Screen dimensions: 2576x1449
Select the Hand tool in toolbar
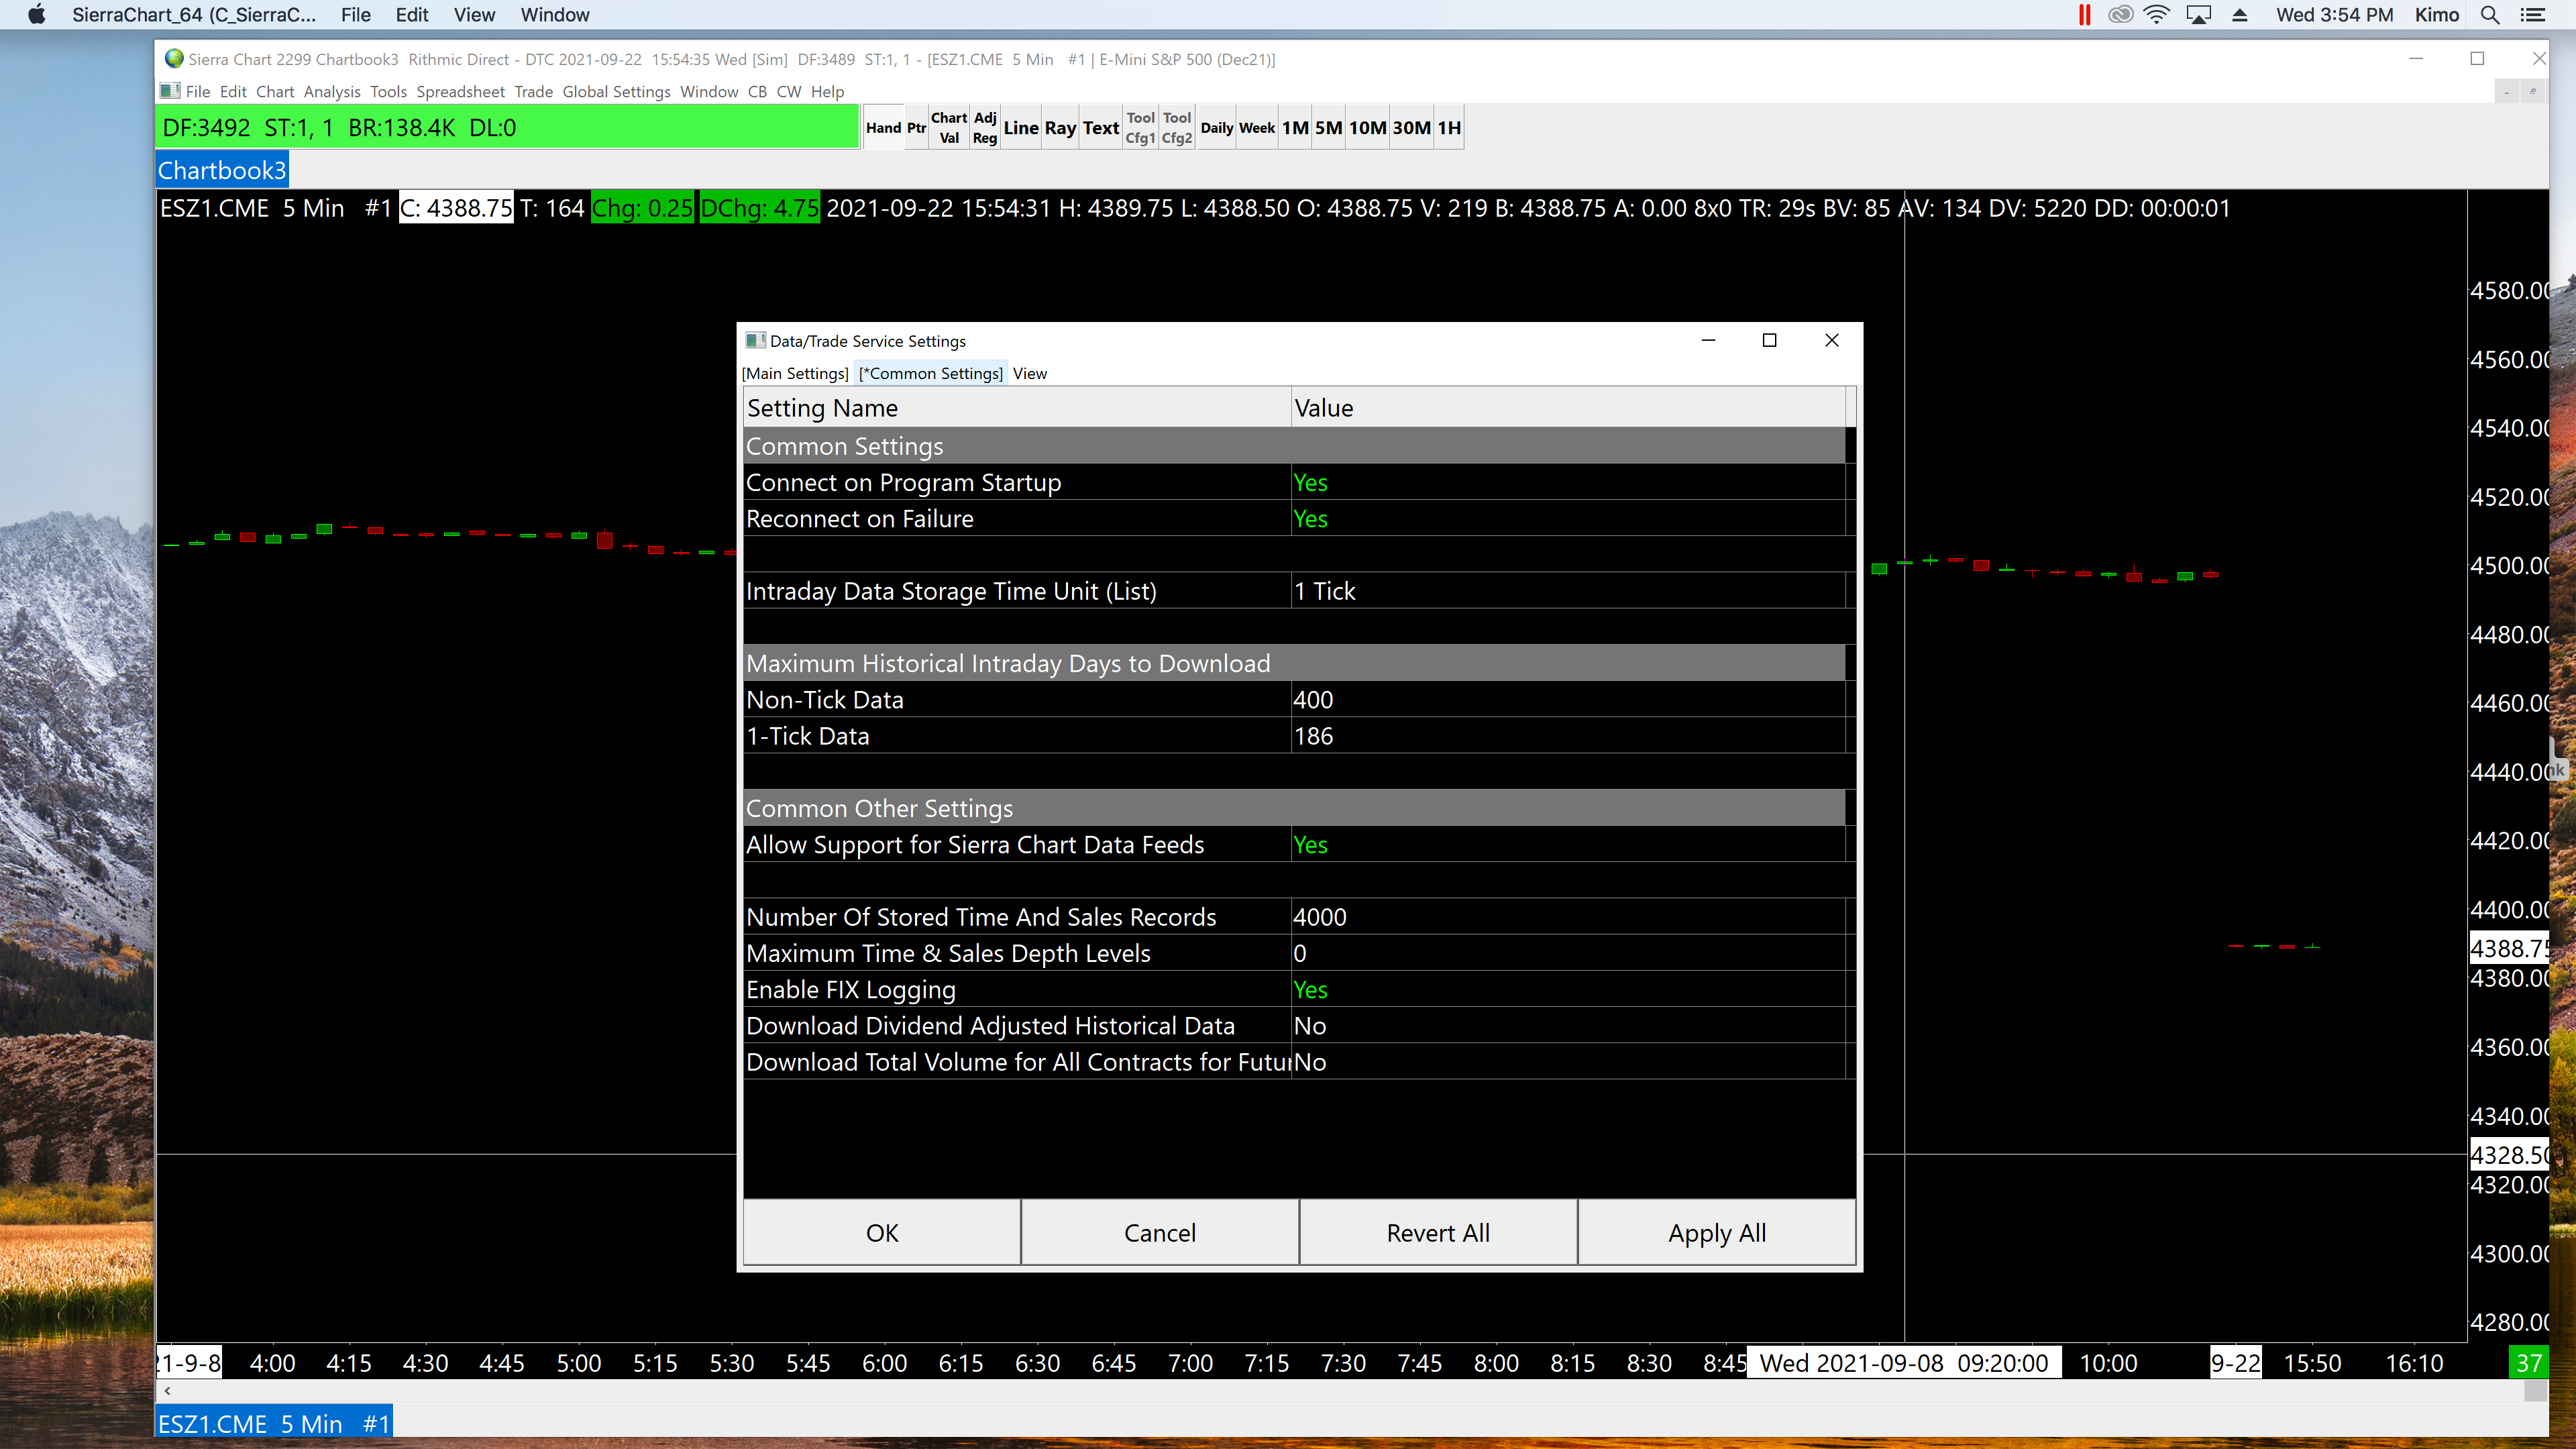(x=883, y=128)
